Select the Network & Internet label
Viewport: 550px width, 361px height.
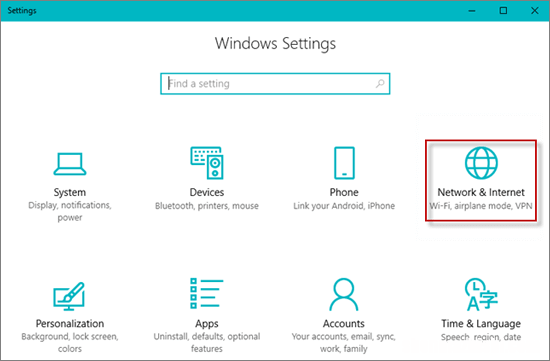click(481, 192)
